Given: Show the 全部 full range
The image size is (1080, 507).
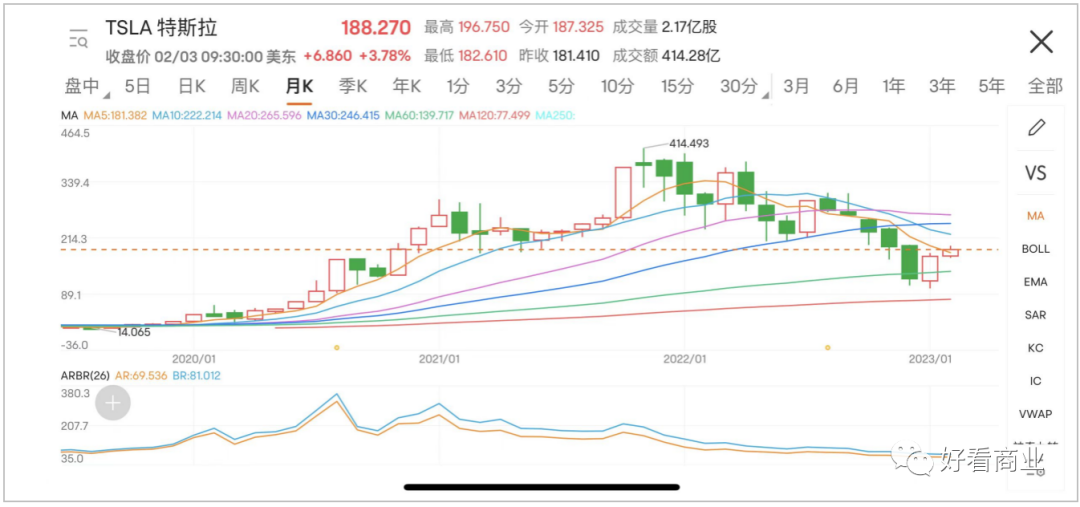Looking at the screenshot, I should click(x=1044, y=87).
